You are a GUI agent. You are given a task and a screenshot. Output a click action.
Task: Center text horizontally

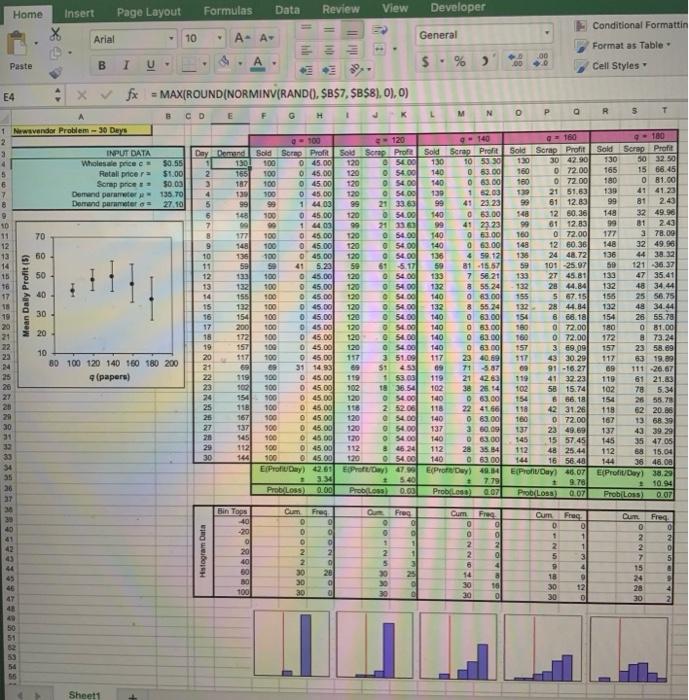[x=329, y=50]
